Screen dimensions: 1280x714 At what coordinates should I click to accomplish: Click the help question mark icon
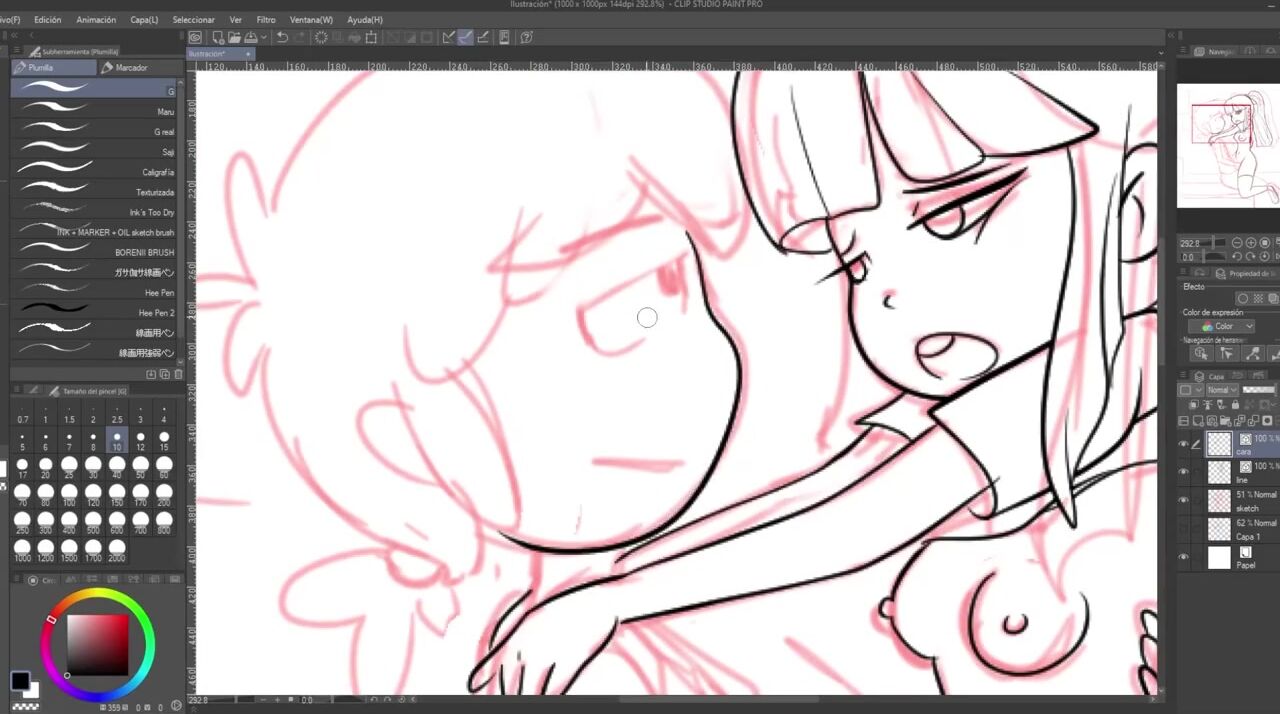[x=526, y=38]
